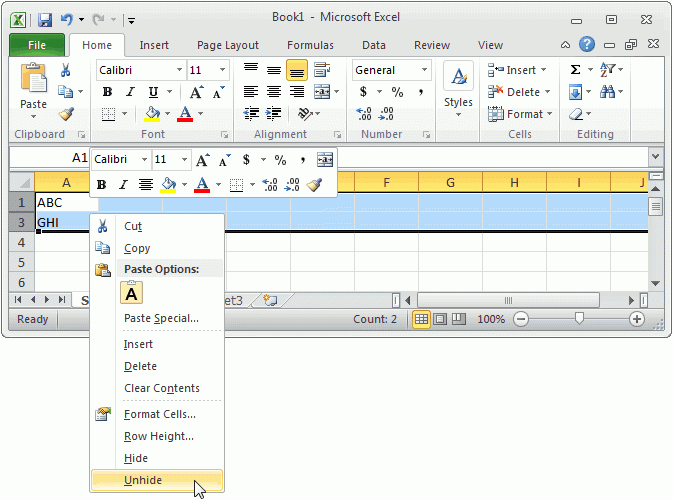The height and width of the screenshot is (500, 673).
Task: Click the AutoSum sigma icon
Action: click(575, 70)
